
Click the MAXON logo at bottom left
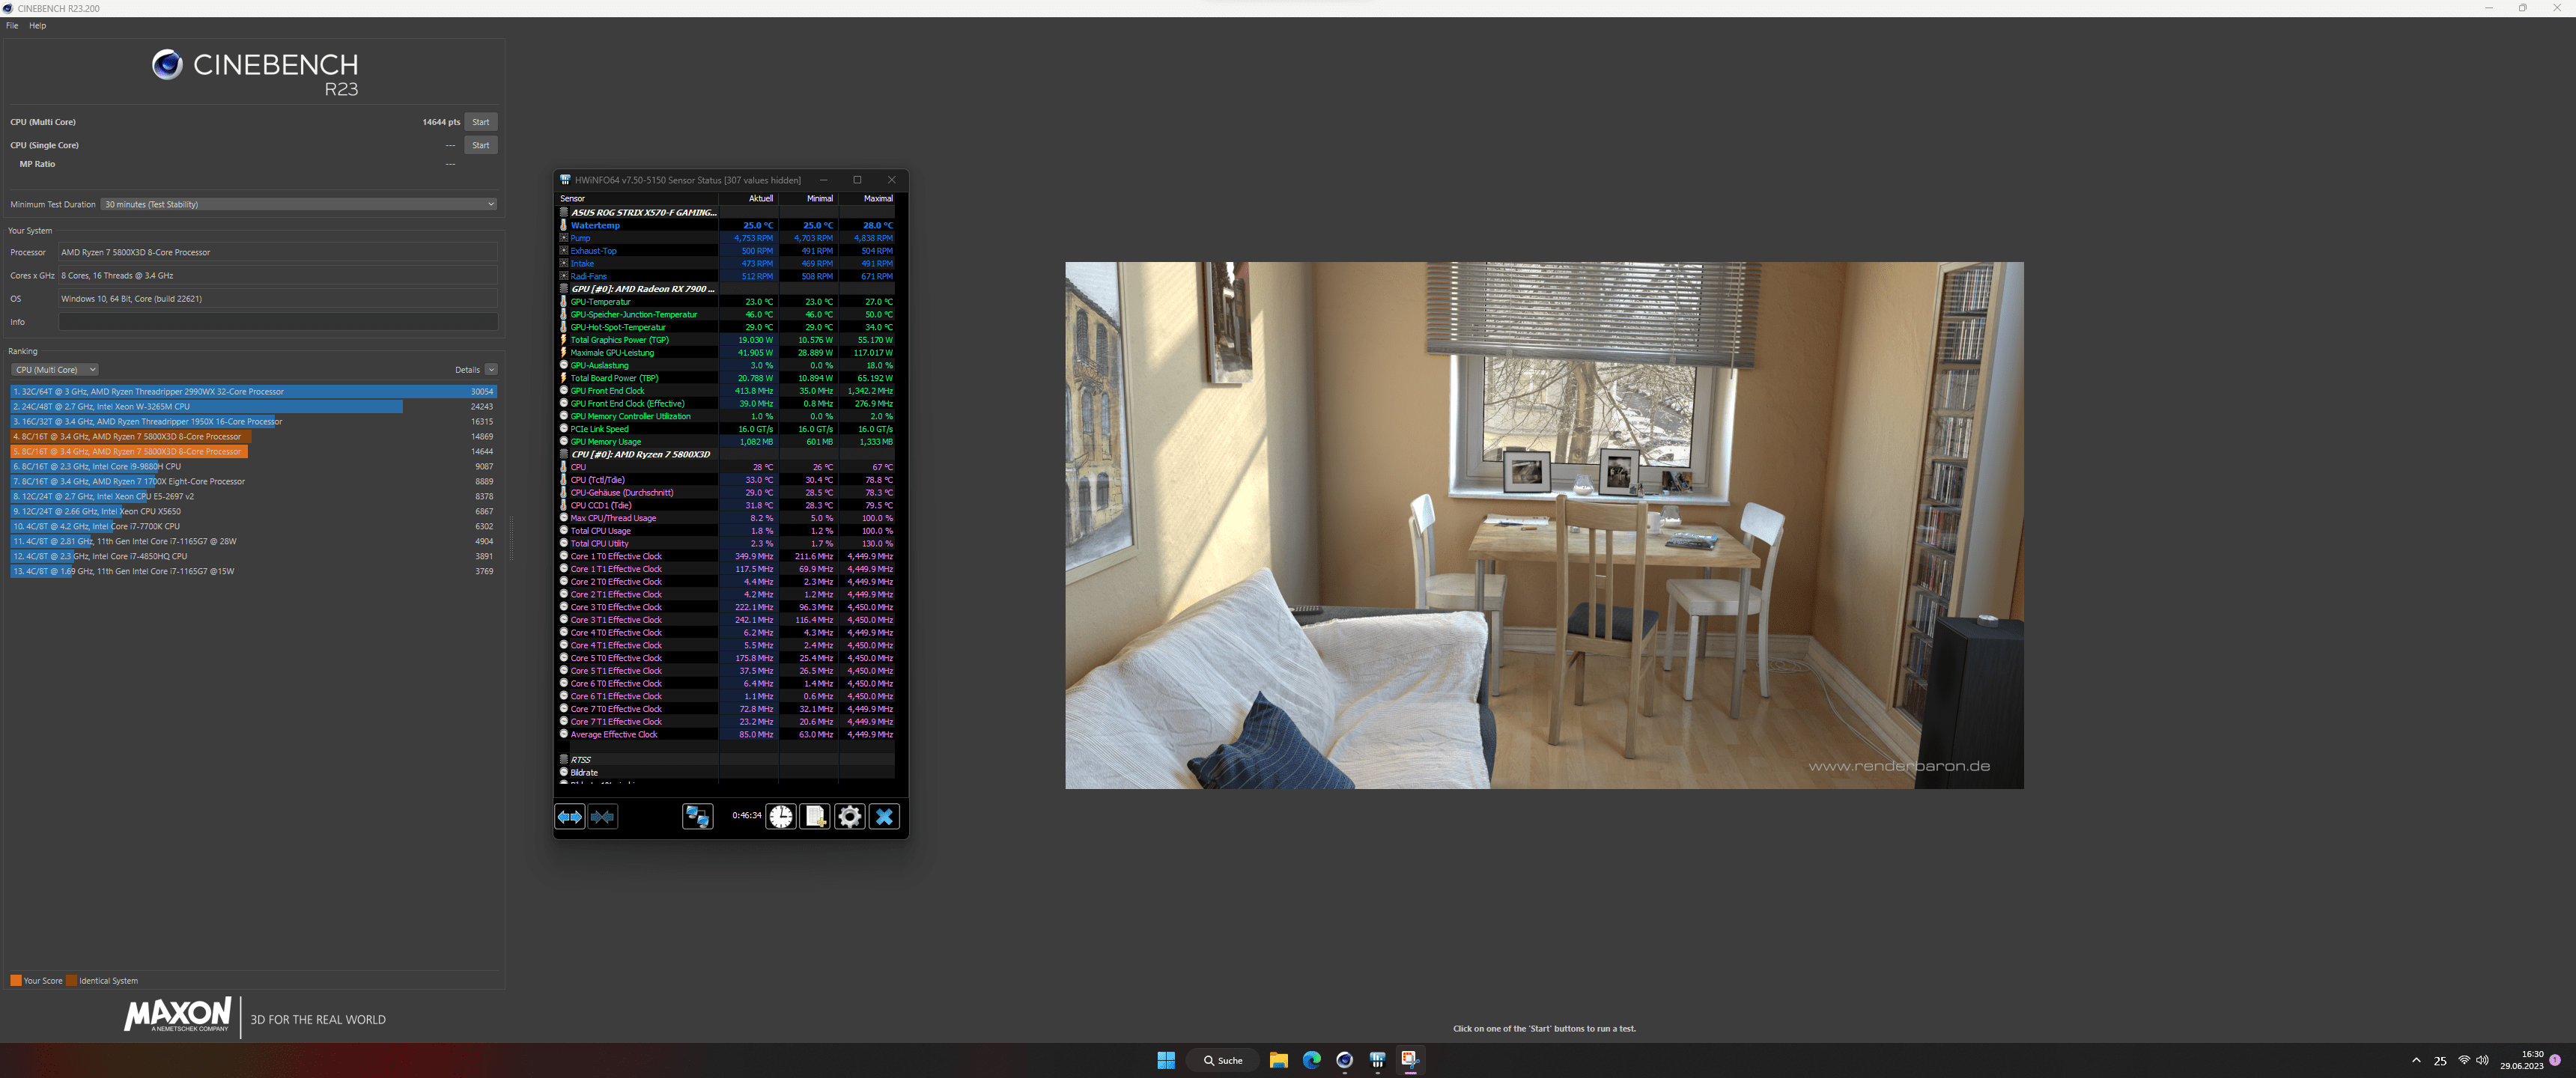[x=178, y=1014]
